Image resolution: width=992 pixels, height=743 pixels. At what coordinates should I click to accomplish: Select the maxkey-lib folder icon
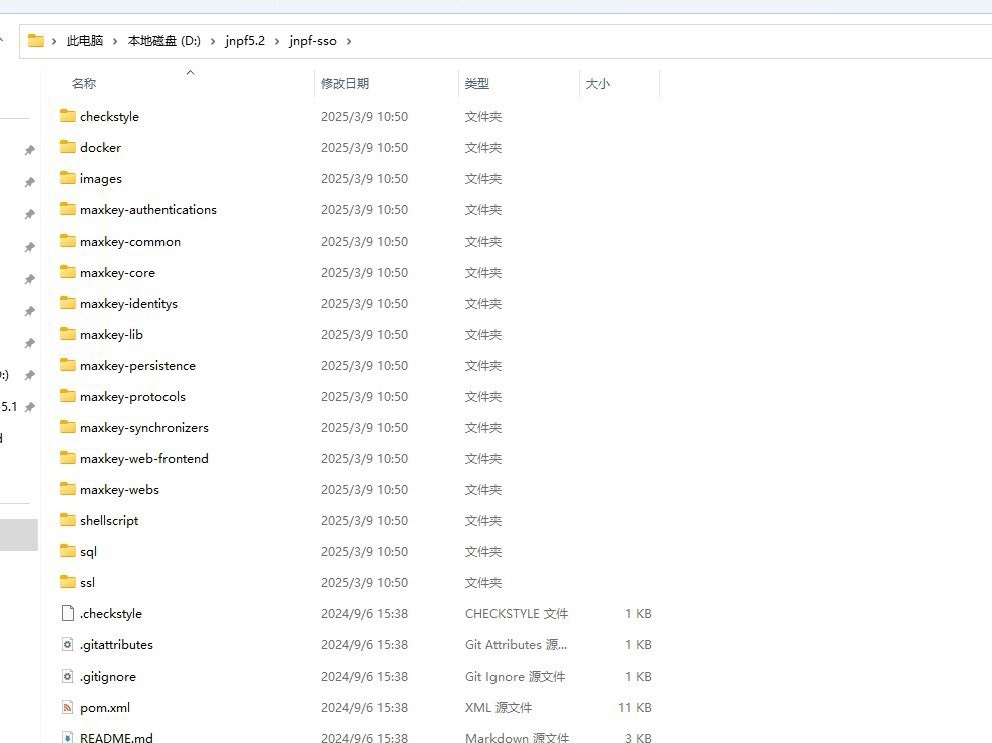68,334
